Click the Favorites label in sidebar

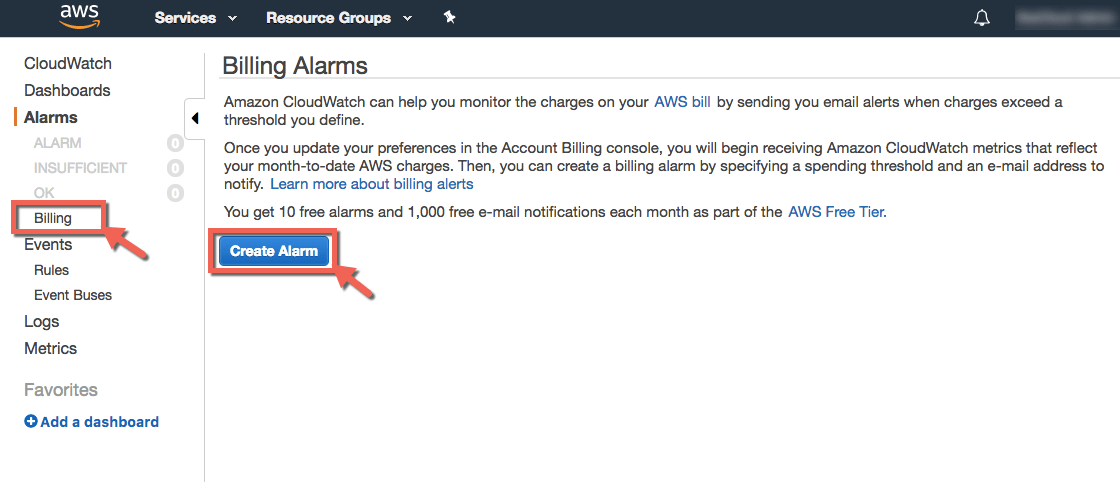pyautogui.click(x=61, y=390)
